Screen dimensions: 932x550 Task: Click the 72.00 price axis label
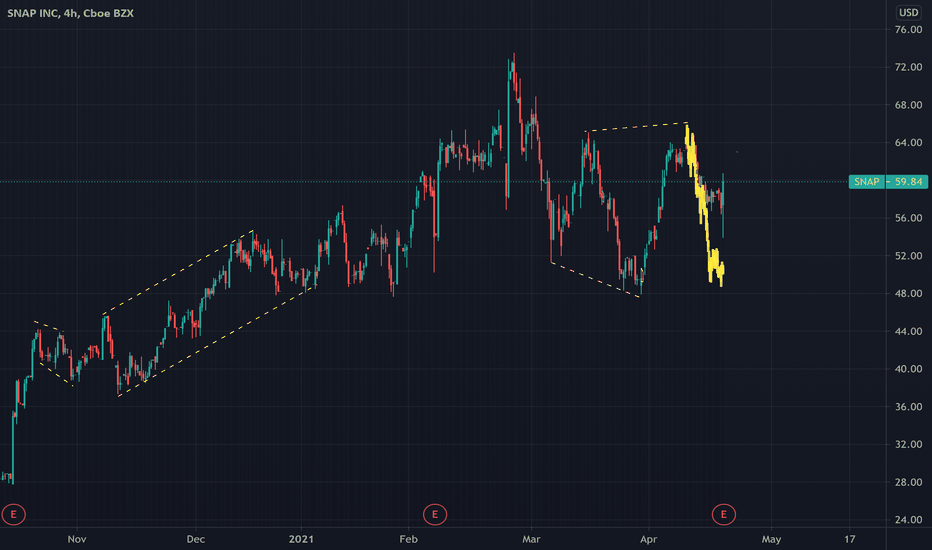point(908,67)
